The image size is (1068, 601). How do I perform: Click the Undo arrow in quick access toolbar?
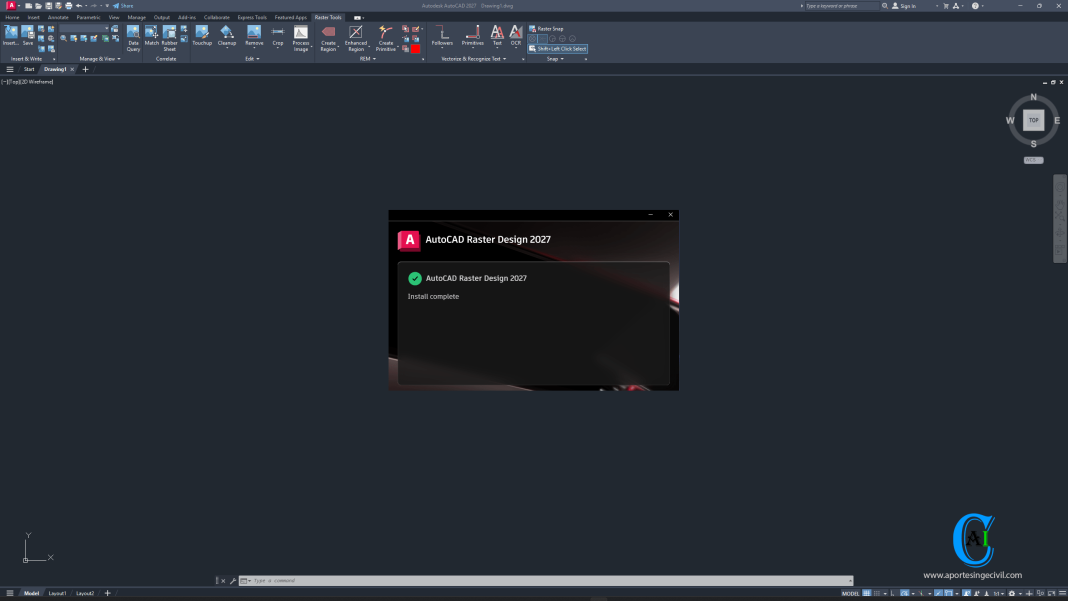click(79, 5)
